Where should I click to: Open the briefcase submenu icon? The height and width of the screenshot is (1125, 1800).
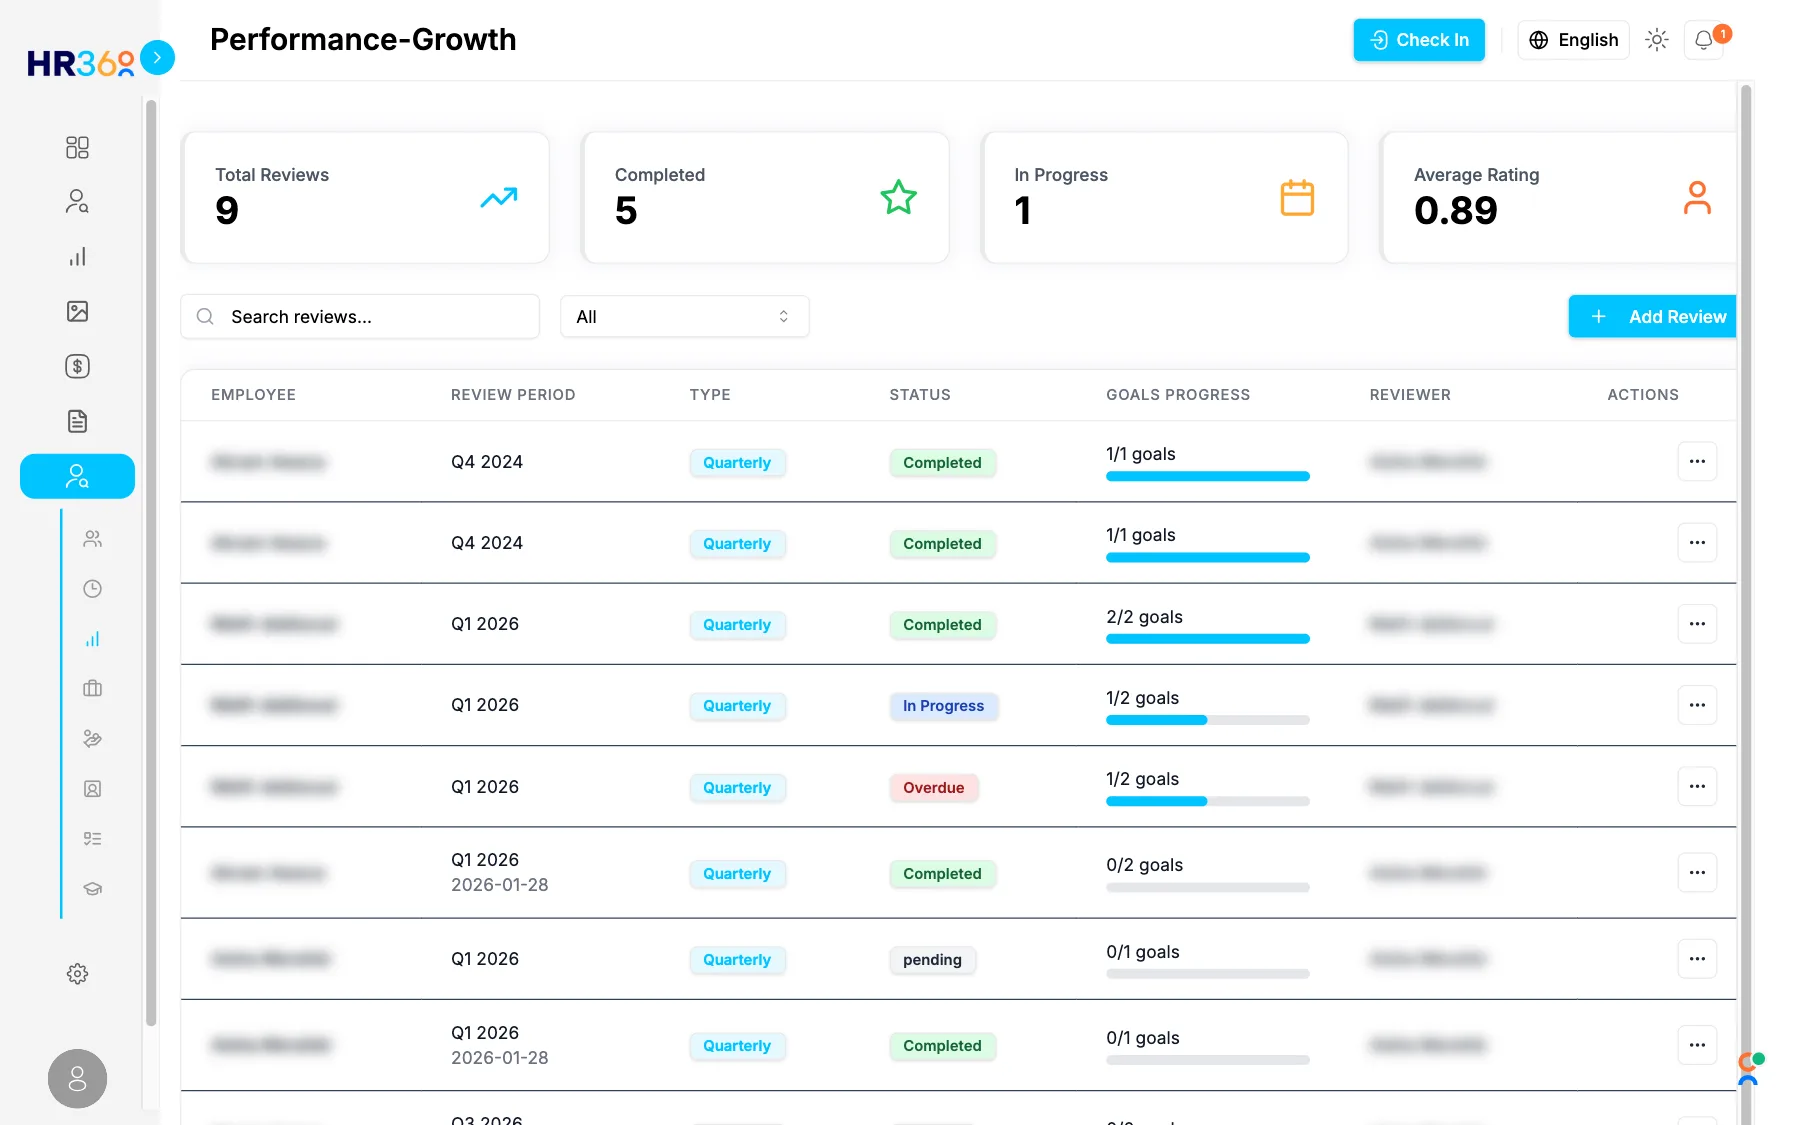click(92, 689)
